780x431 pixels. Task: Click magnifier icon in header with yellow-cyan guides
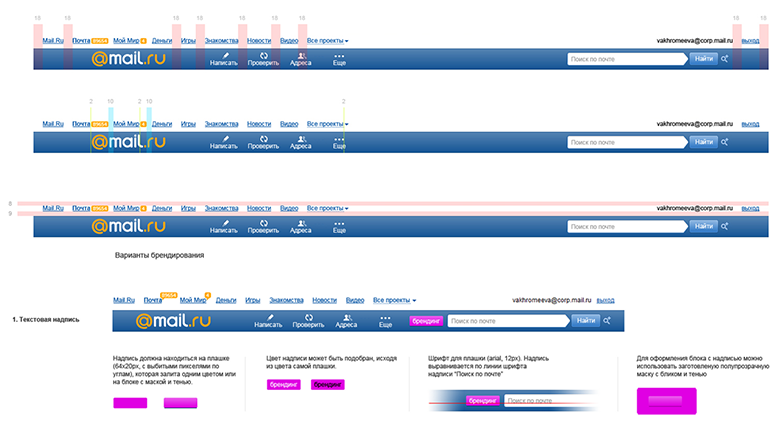[725, 142]
